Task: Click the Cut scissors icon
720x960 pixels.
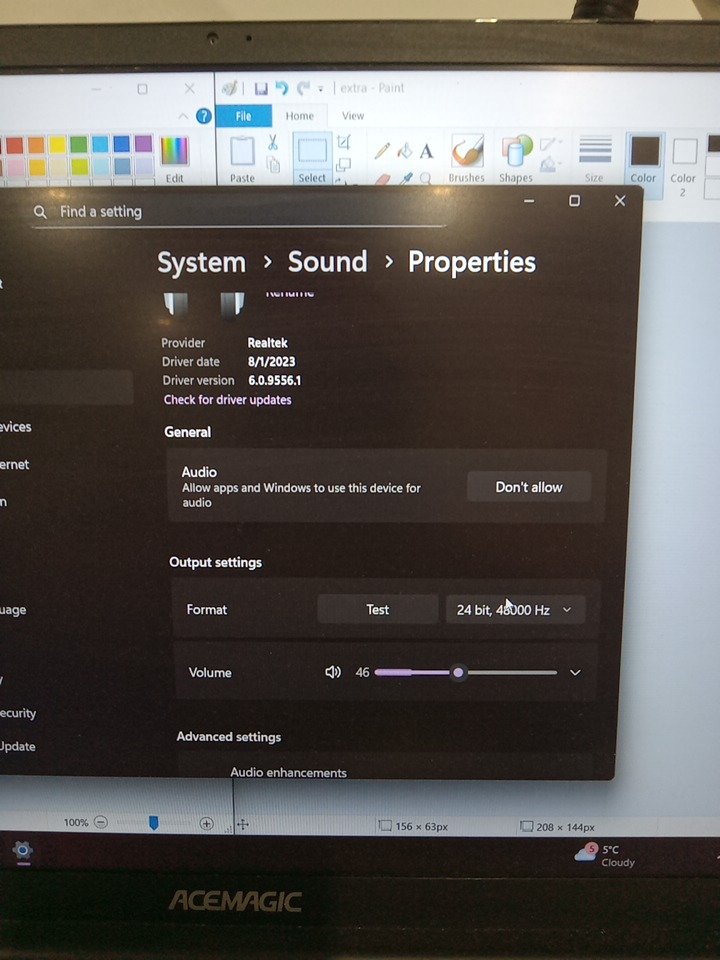Action: [272, 143]
